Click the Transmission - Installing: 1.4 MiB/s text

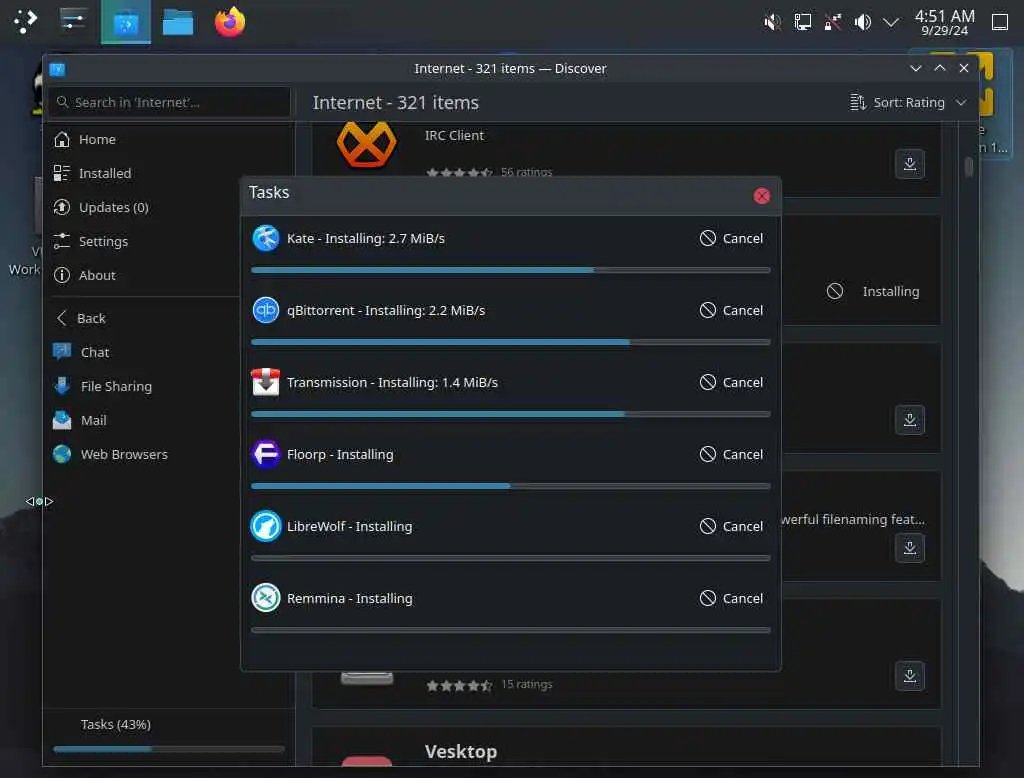[392, 382]
